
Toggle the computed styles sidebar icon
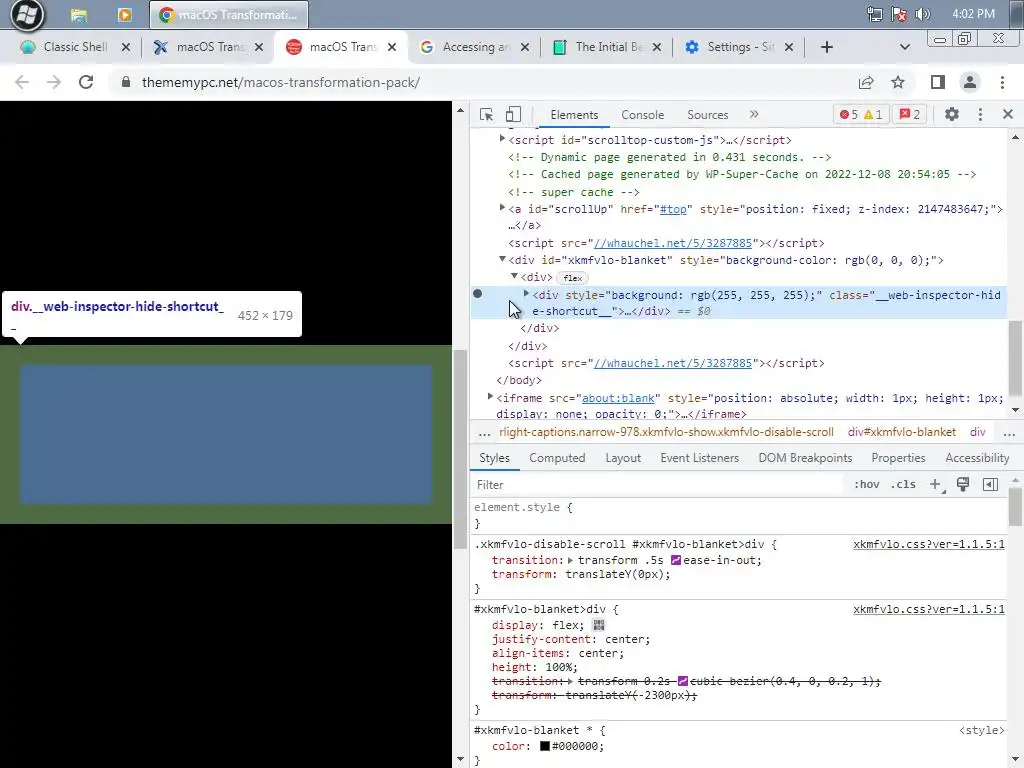click(x=990, y=485)
